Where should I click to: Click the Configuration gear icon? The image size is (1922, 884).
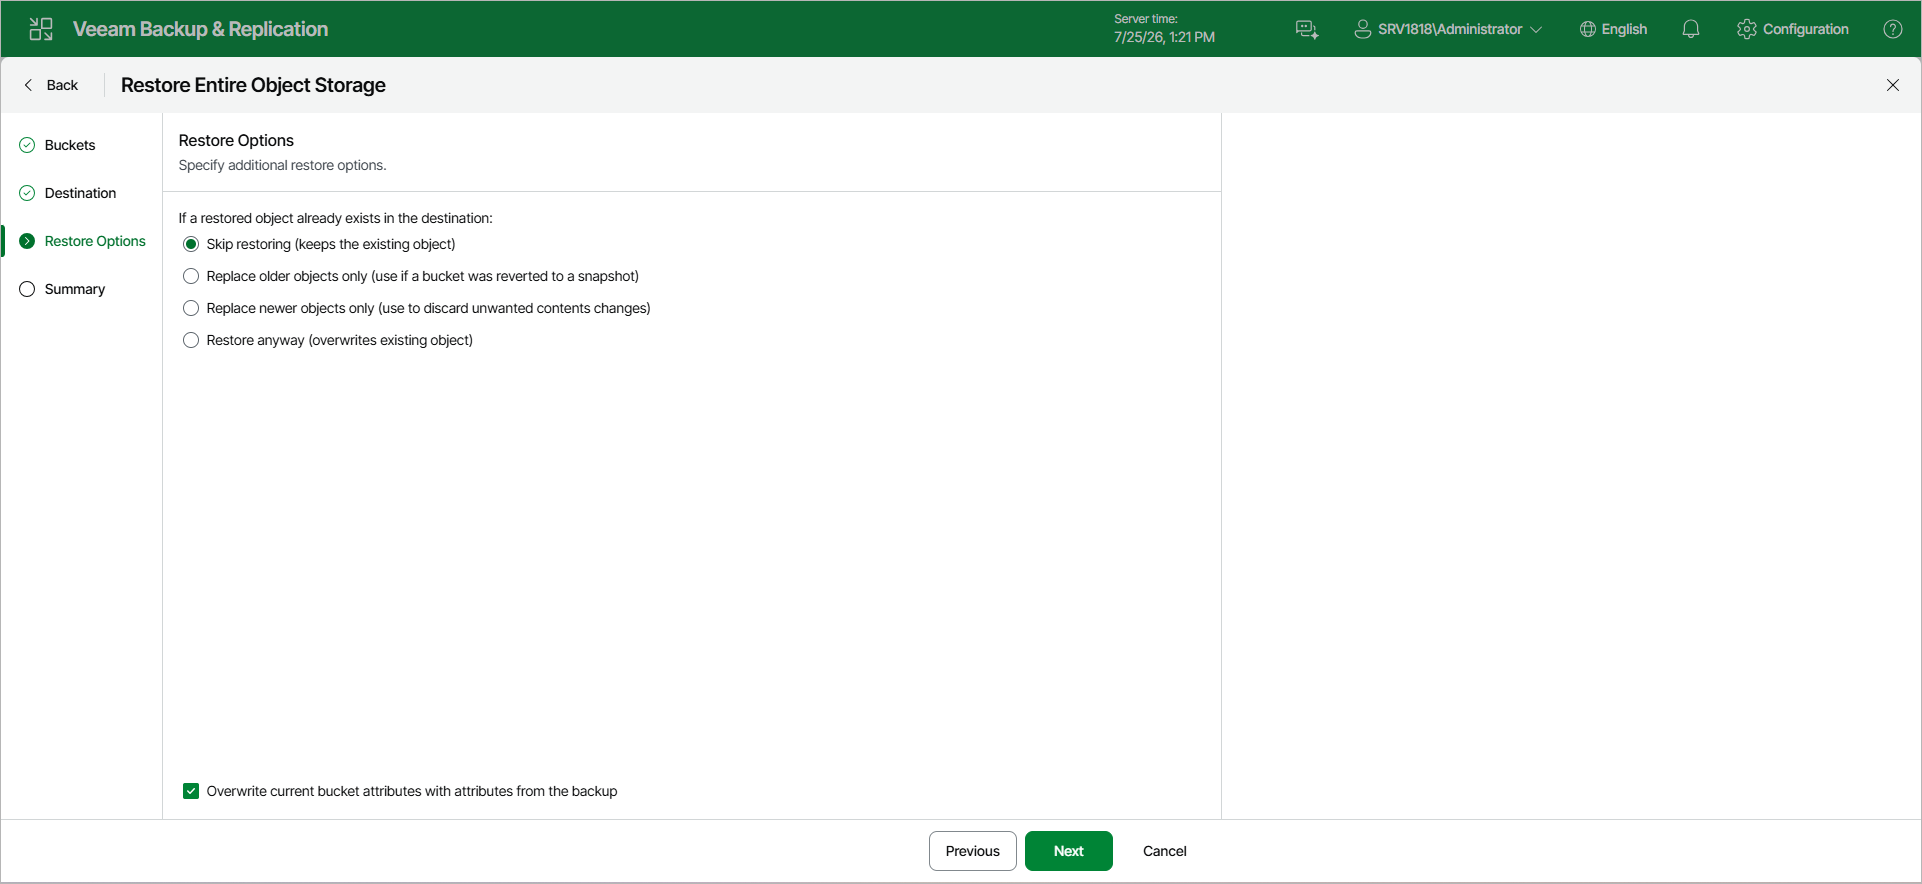click(1747, 29)
